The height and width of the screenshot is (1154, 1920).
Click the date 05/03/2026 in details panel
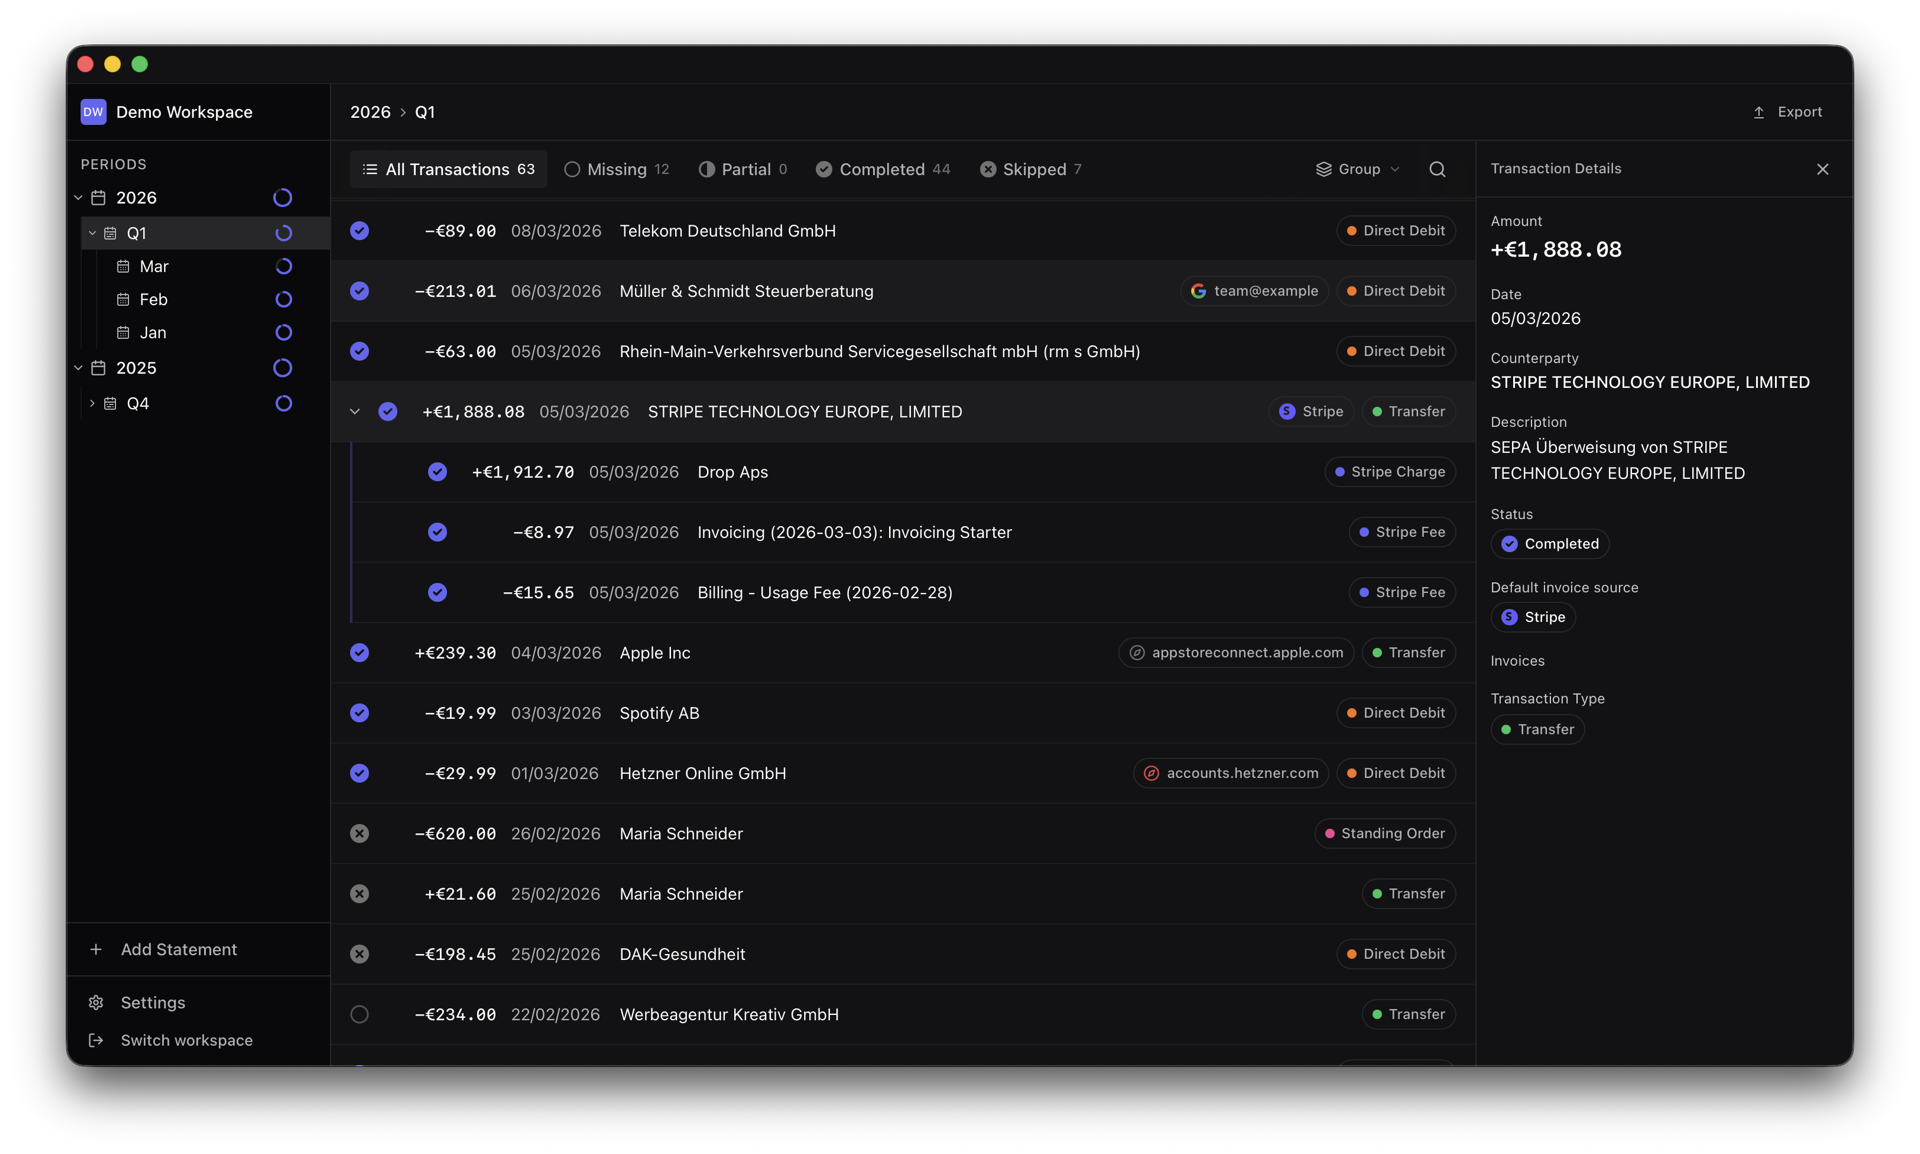click(x=1535, y=319)
